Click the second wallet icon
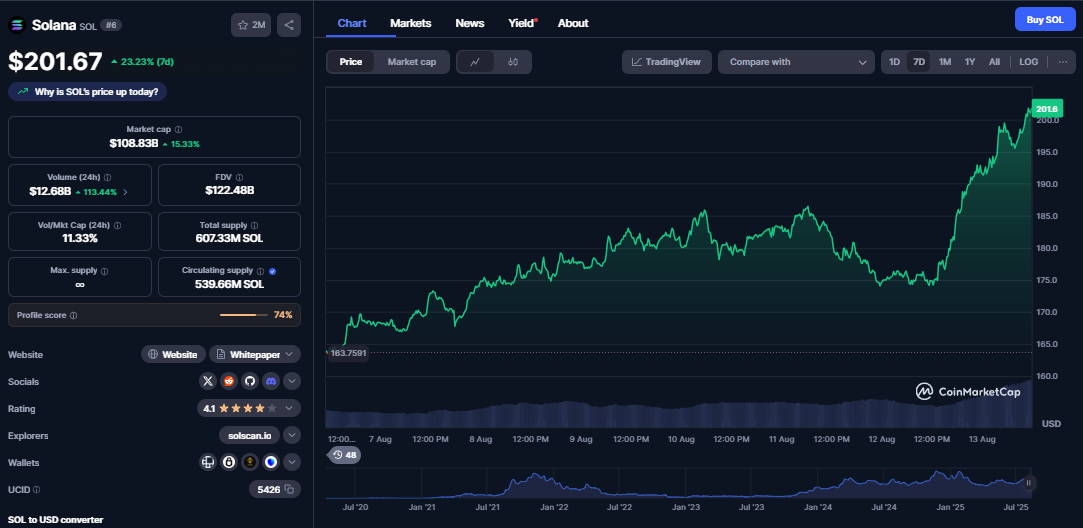The width and height of the screenshot is (1083, 528). click(x=229, y=462)
